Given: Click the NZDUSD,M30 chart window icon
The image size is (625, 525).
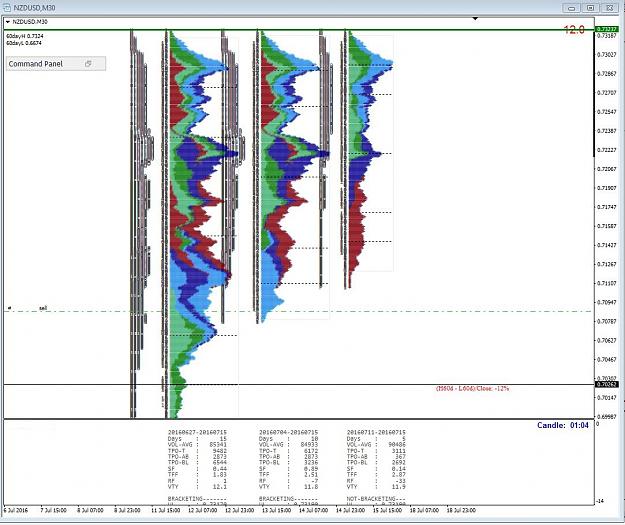Looking at the screenshot, I should [x=7, y=8].
